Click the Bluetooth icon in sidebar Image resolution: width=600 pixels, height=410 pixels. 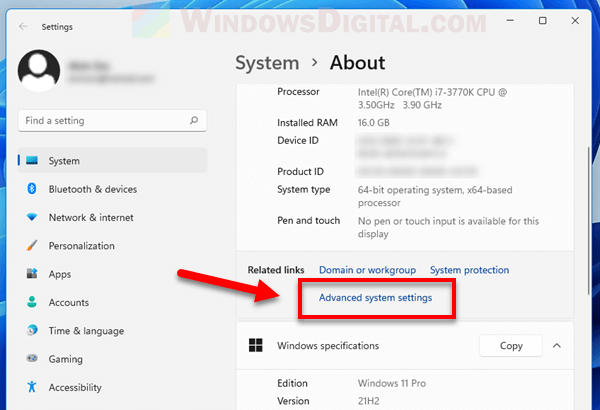[32, 189]
